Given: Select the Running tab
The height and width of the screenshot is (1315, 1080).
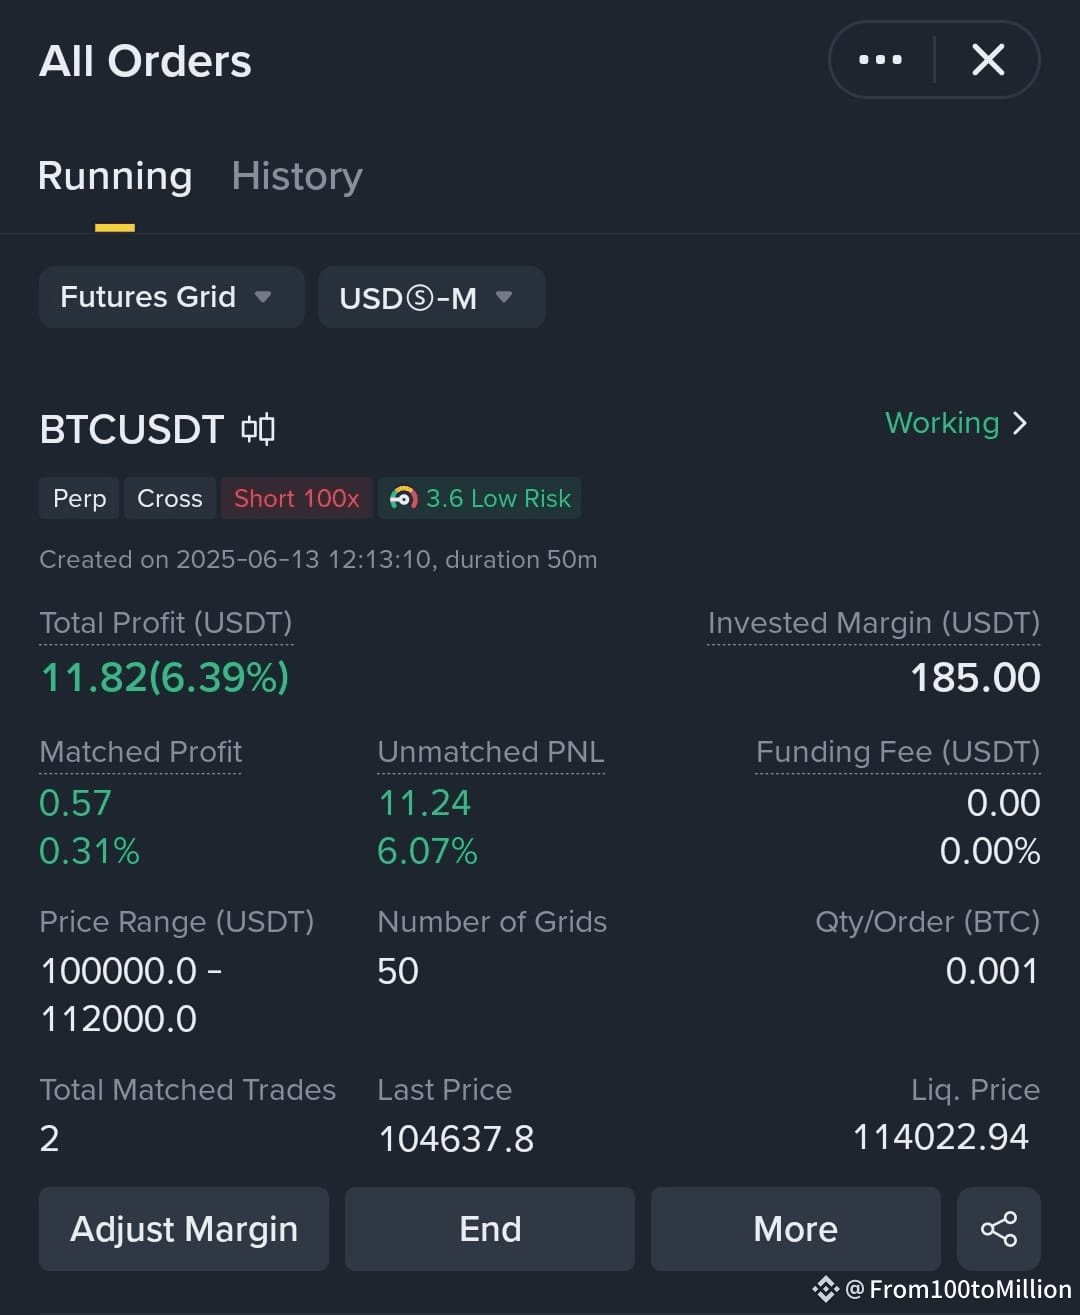Looking at the screenshot, I should pos(115,176).
